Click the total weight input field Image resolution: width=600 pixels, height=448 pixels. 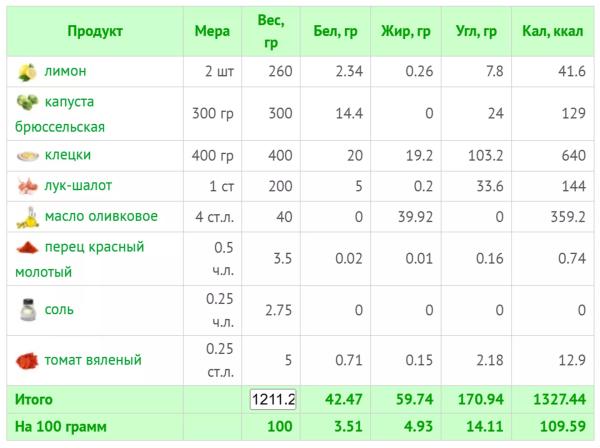pos(272,399)
